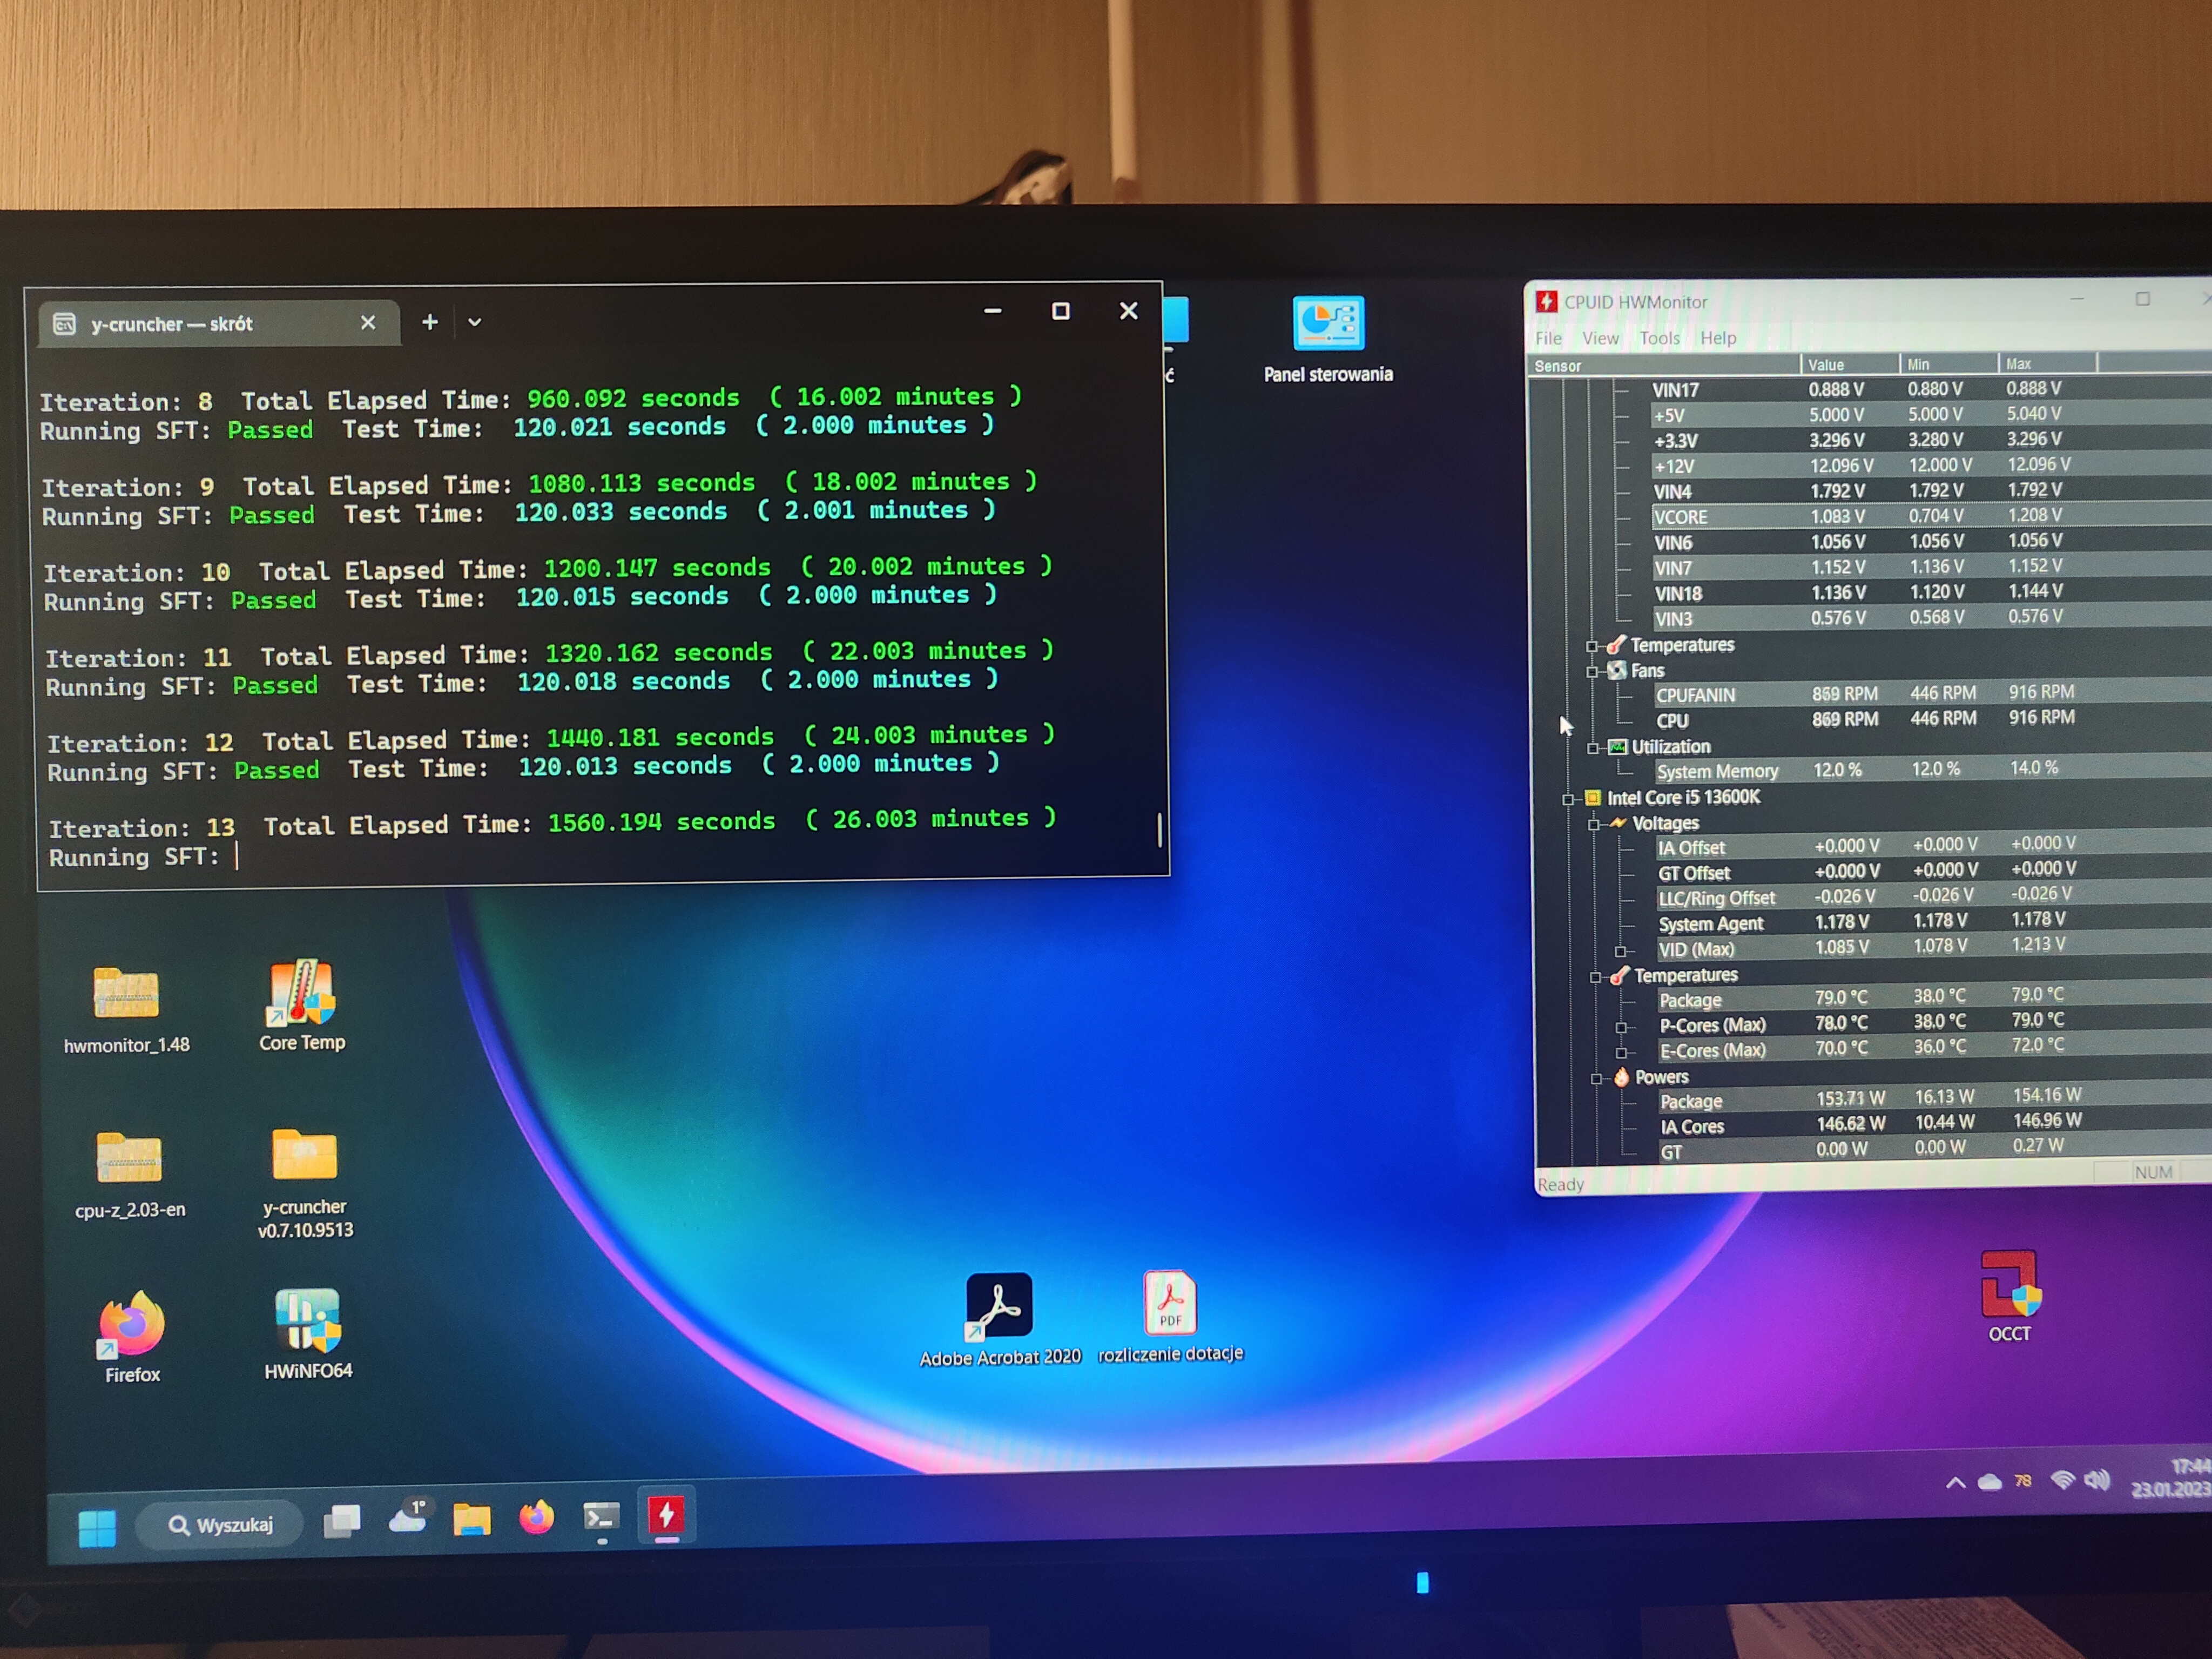Open the clock and date in tray
This screenshot has width=2212, height=1659.
[x=2170, y=1477]
